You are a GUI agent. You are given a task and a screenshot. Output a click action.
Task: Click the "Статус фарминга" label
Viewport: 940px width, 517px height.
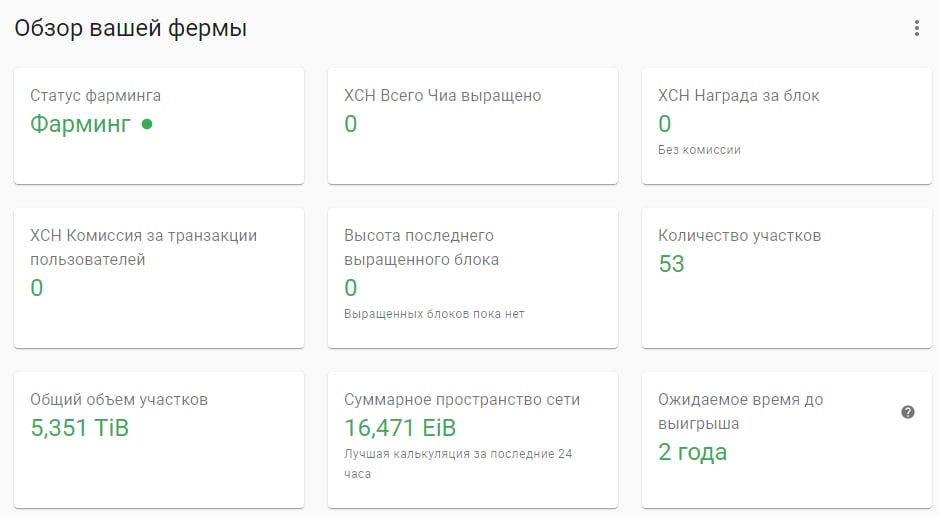coord(95,95)
